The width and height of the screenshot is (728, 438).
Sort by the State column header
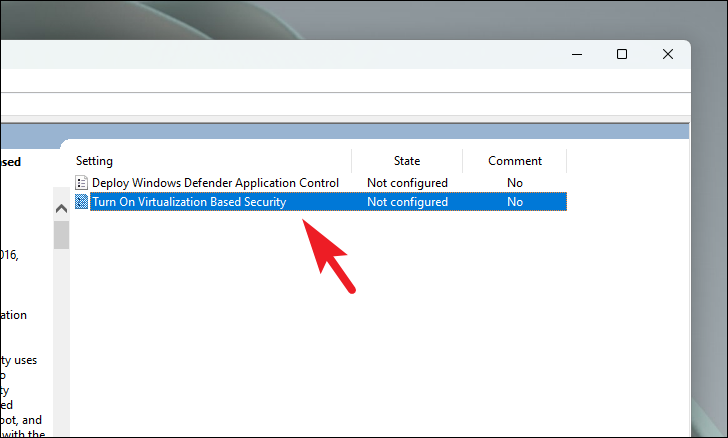tap(407, 161)
